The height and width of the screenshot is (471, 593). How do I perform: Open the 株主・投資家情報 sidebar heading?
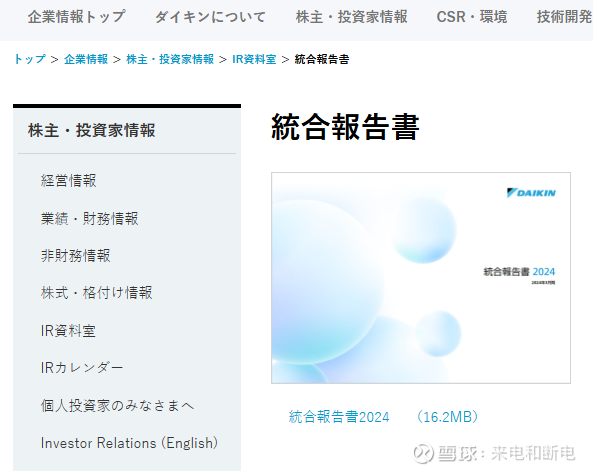91,130
